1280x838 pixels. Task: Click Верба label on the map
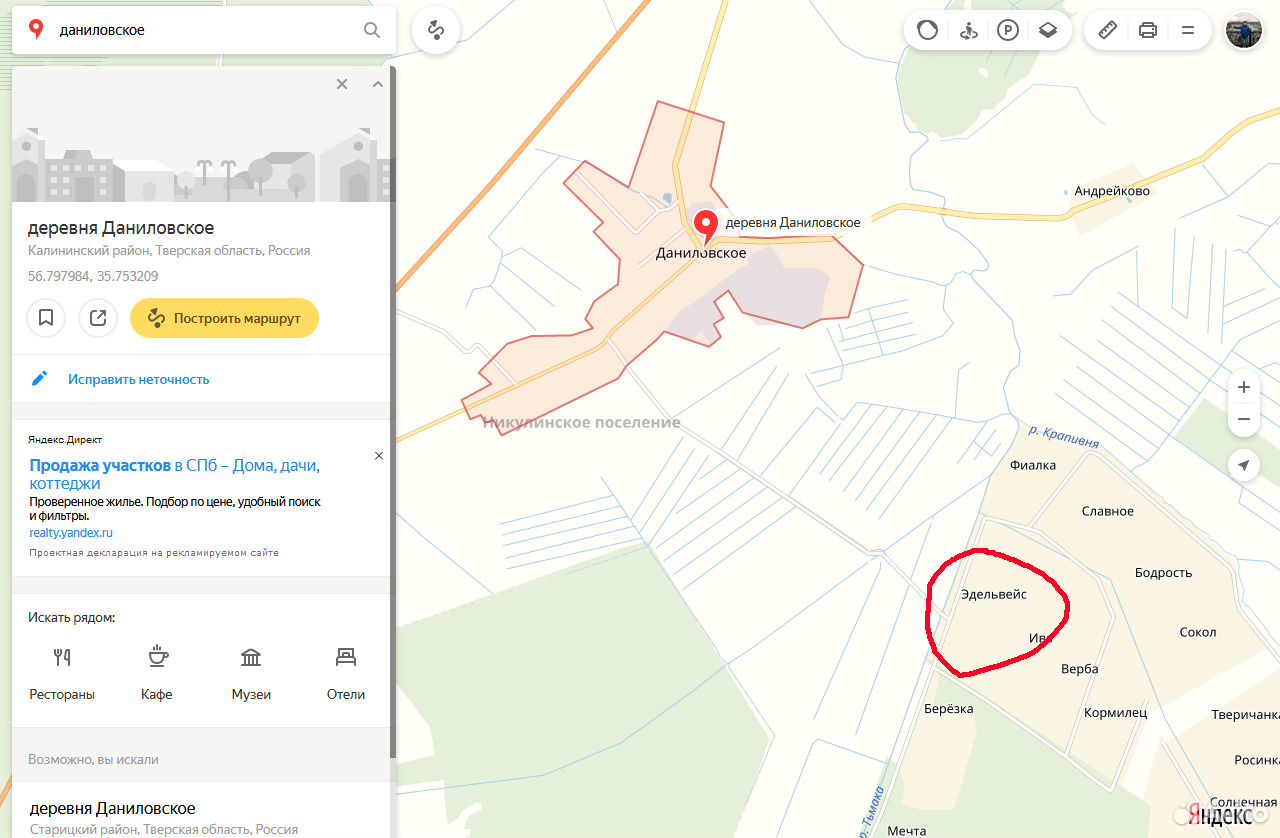pos(1080,669)
